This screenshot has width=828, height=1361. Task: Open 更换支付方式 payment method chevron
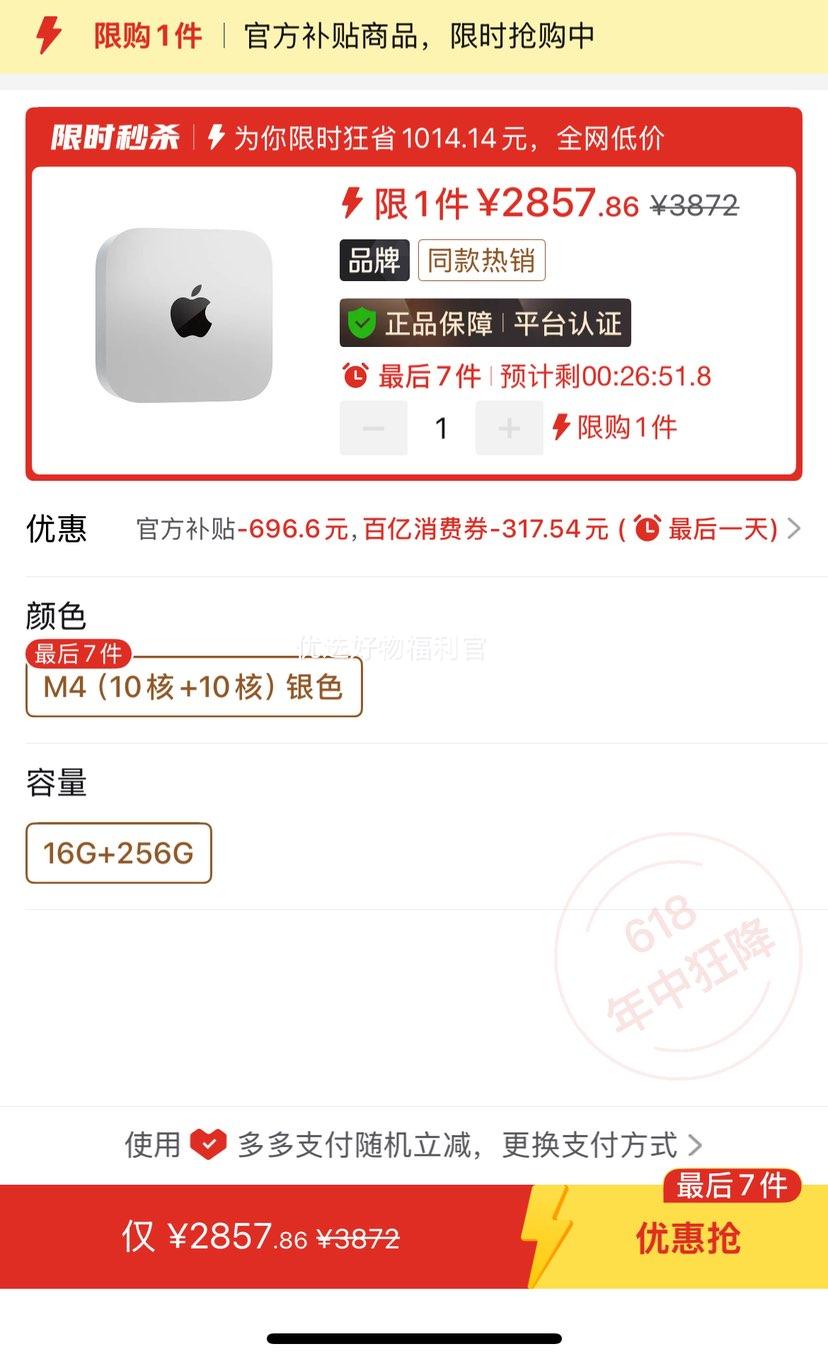(x=695, y=1144)
